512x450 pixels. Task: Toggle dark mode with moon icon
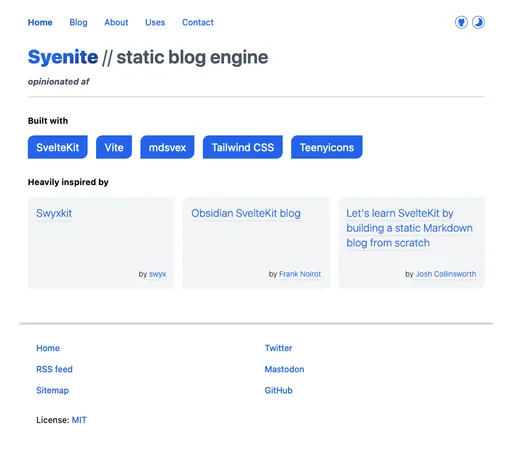[x=478, y=22]
